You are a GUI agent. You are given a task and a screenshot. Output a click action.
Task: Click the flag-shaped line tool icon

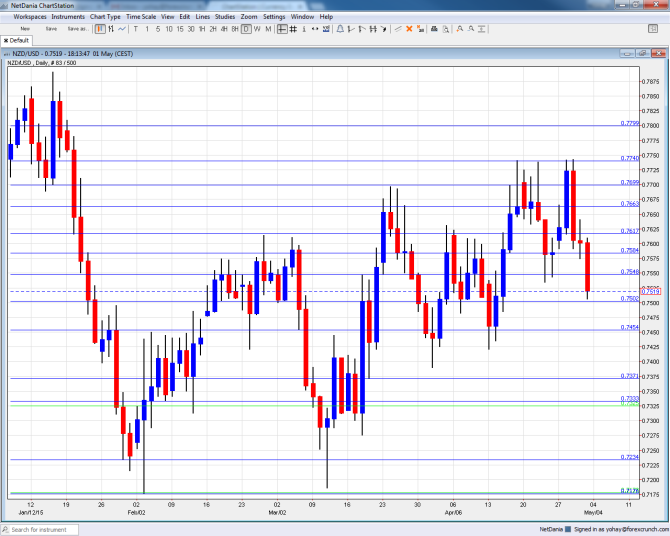click(362, 29)
